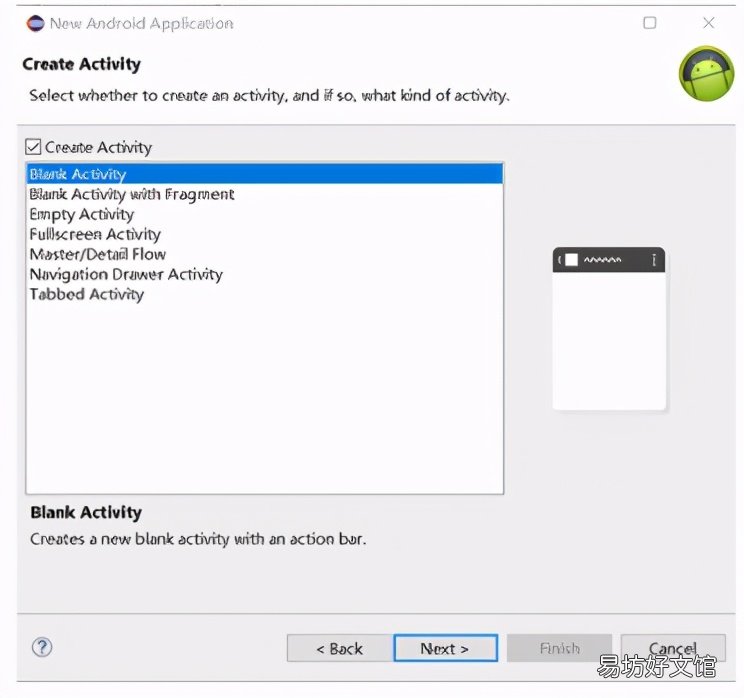
Task: Click the Eclipse icon in title bar
Action: pyautogui.click(x=35, y=23)
